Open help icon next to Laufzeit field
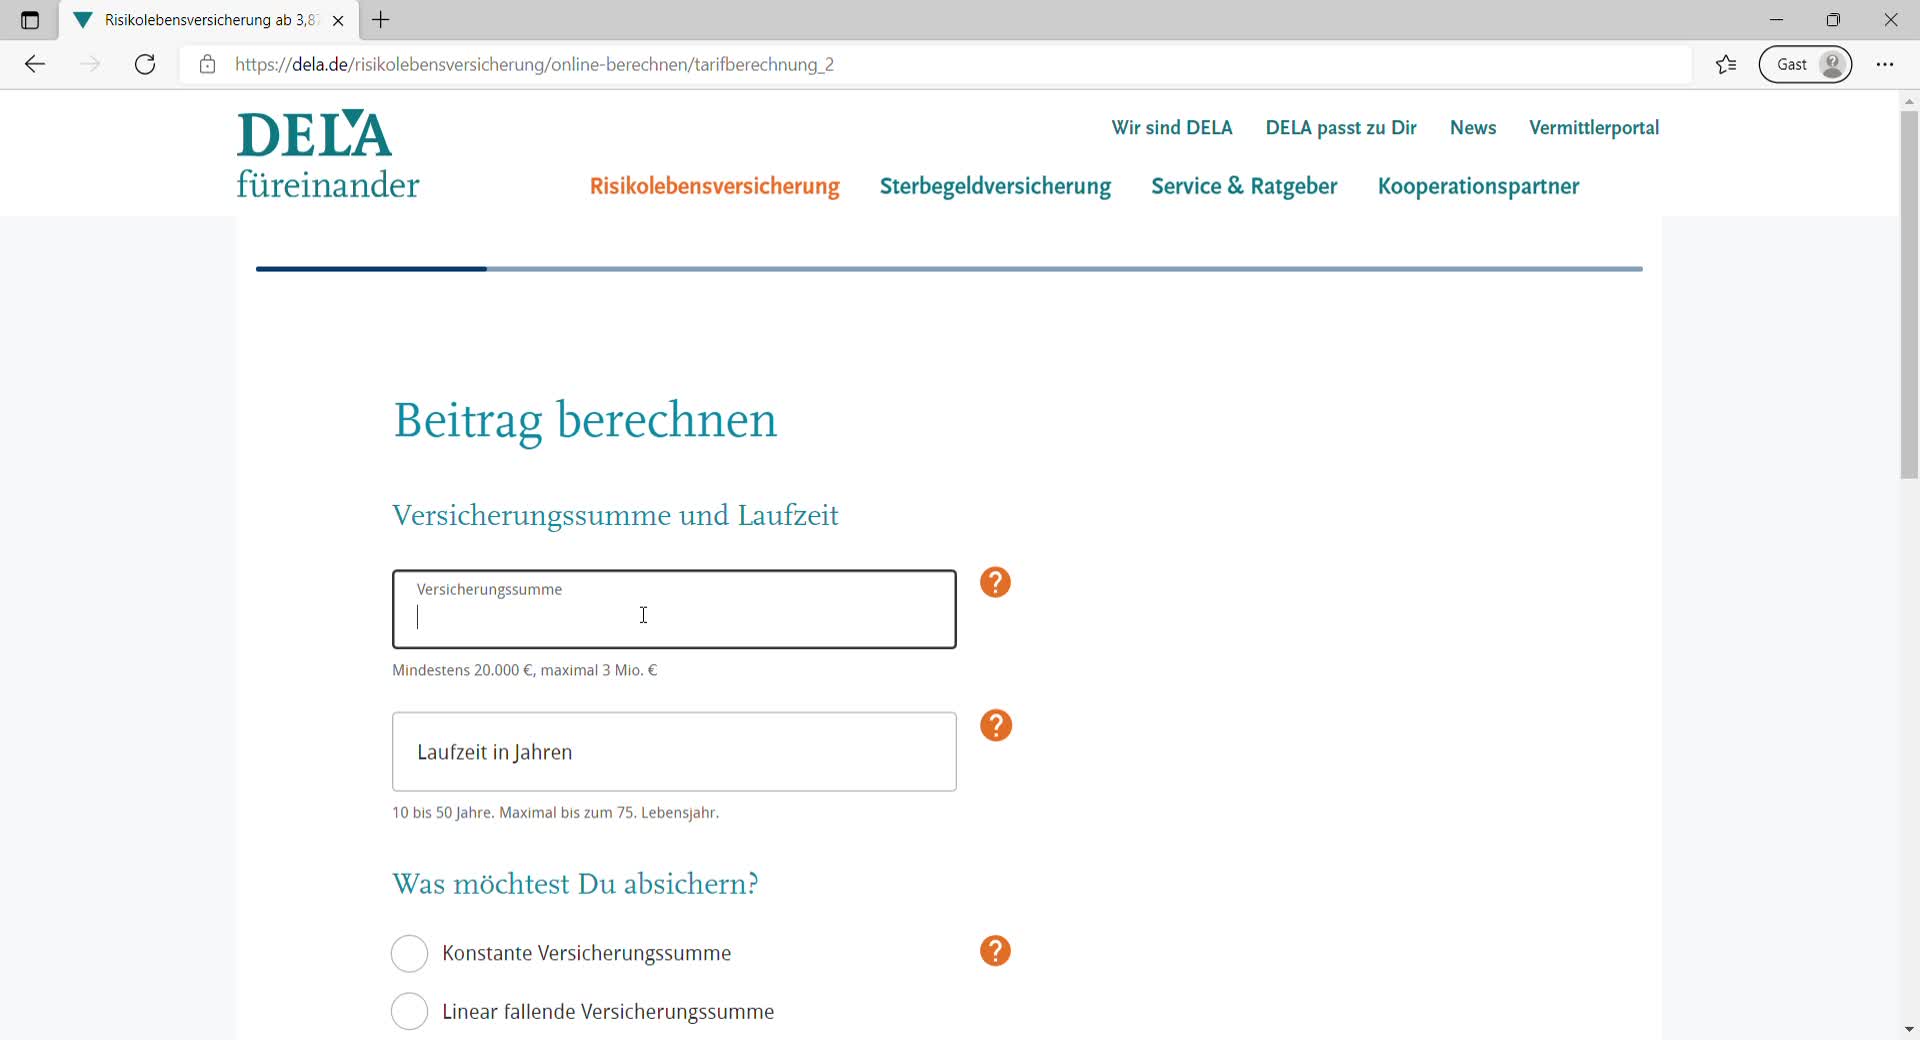Screen dimensions: 1920x1040 click(995, 725)
